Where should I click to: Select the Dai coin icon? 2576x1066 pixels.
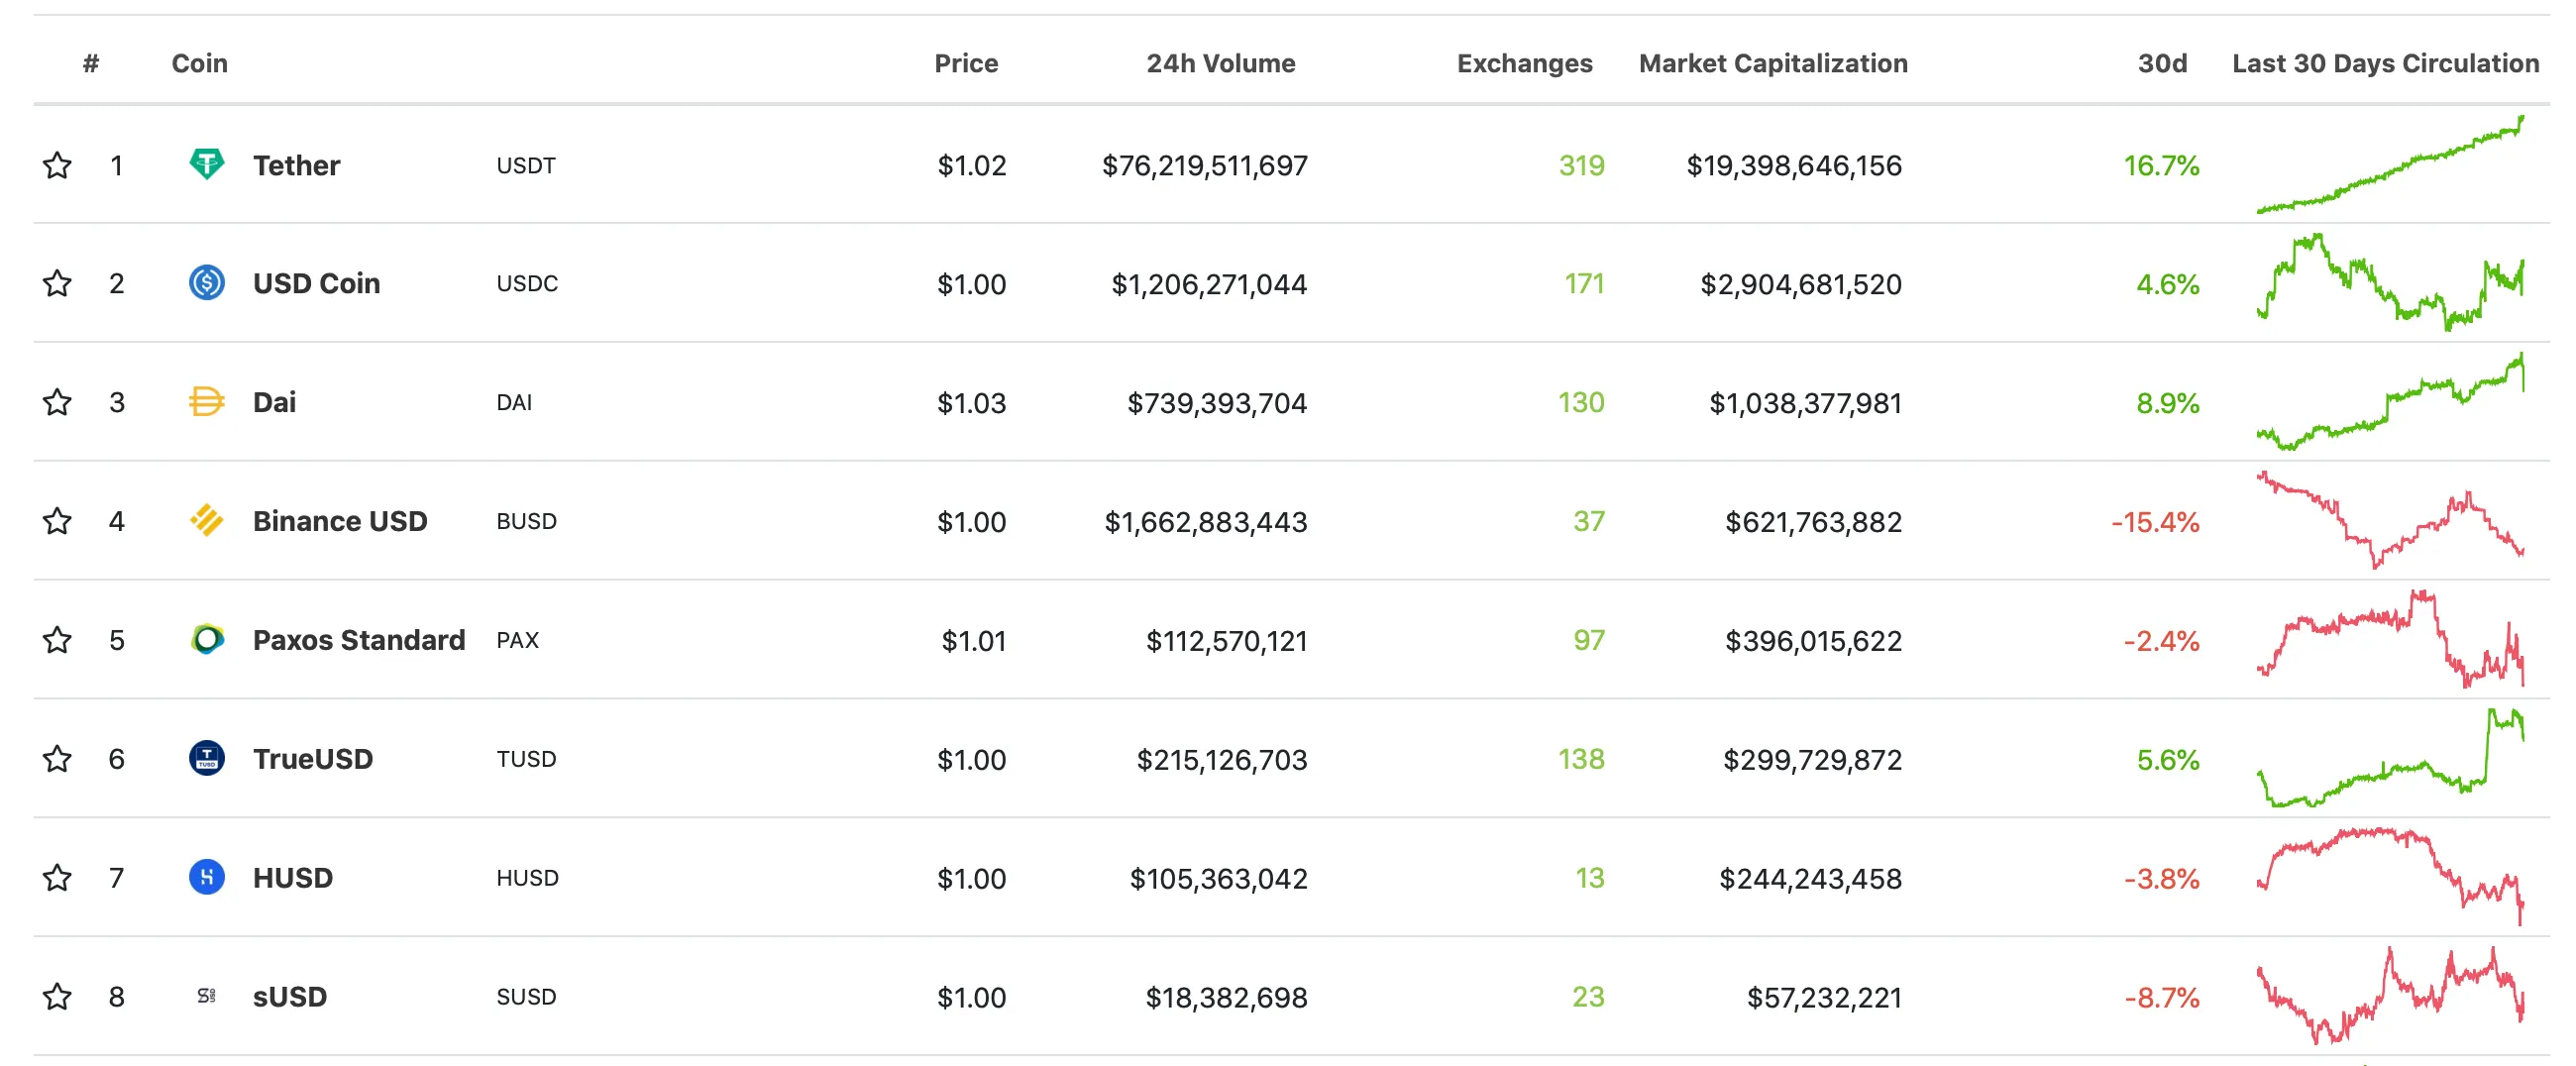click(x=207, y=402)
